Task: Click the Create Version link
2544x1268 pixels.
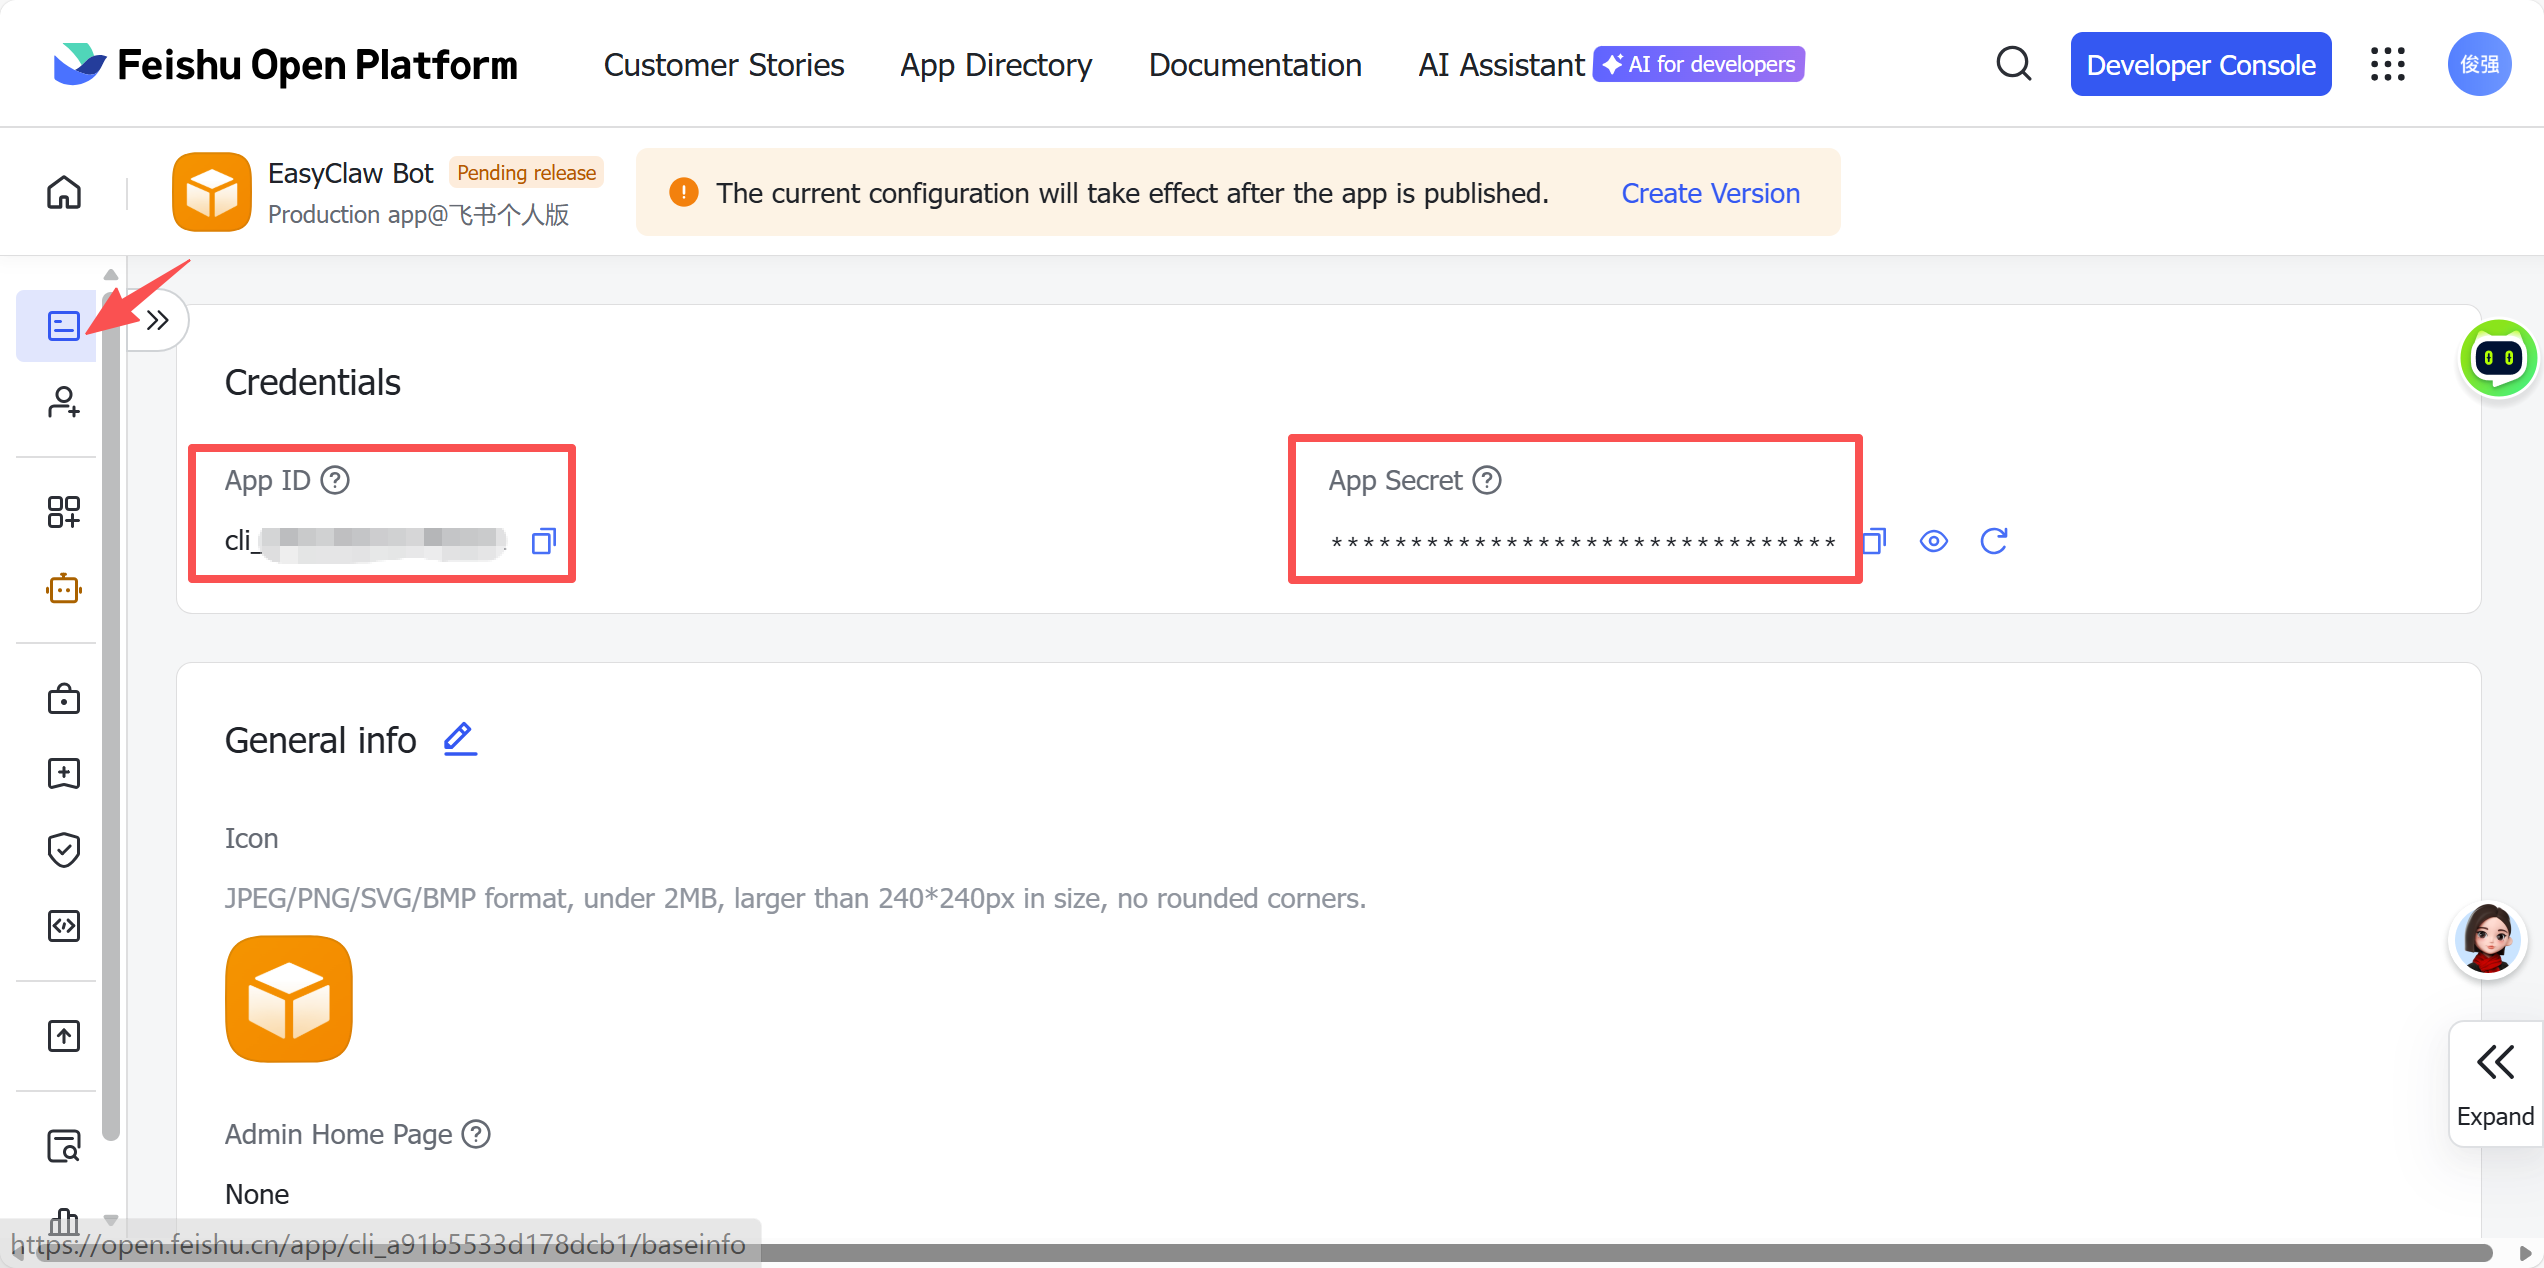Action: click(1710, 193)
